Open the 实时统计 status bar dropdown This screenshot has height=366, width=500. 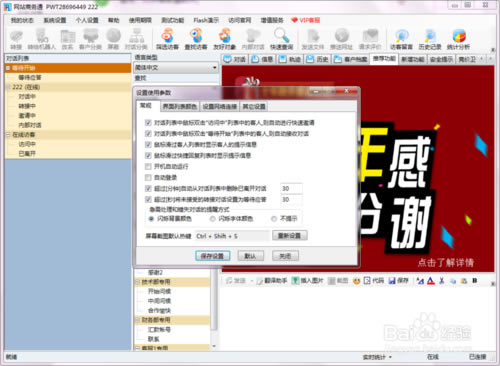[377, 357]
